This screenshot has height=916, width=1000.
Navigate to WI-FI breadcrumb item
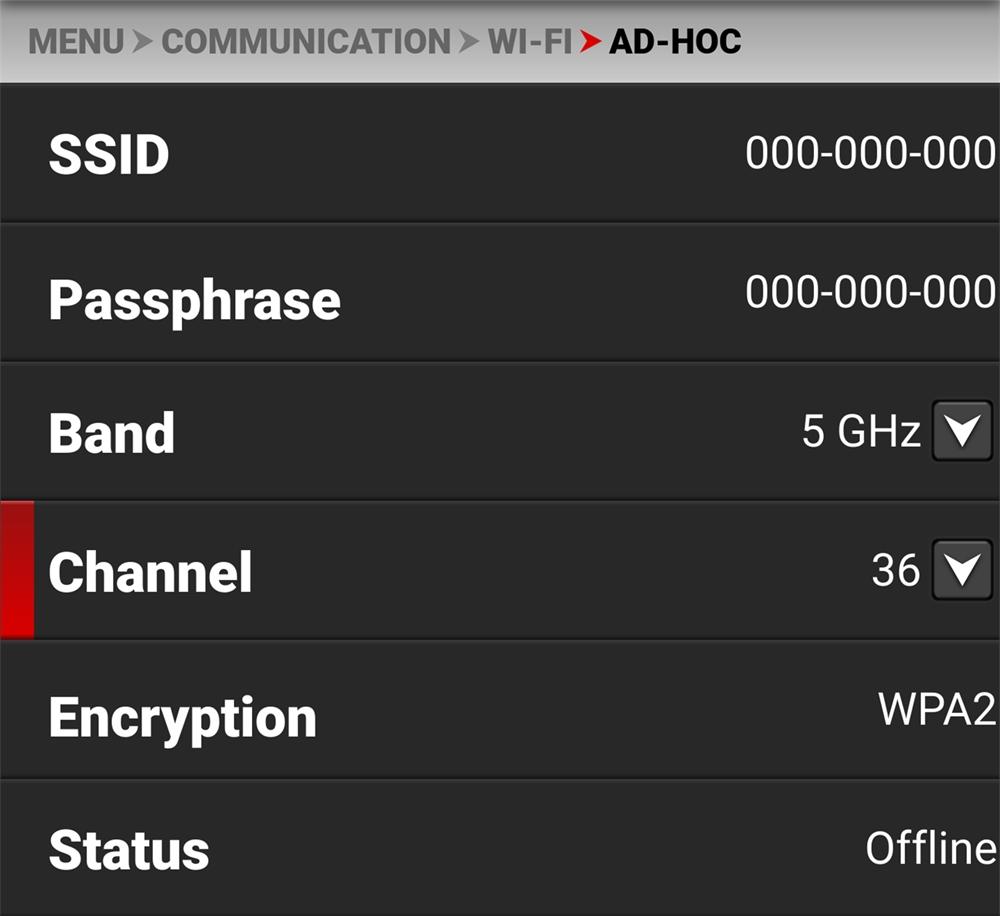(x=529, y=42)
